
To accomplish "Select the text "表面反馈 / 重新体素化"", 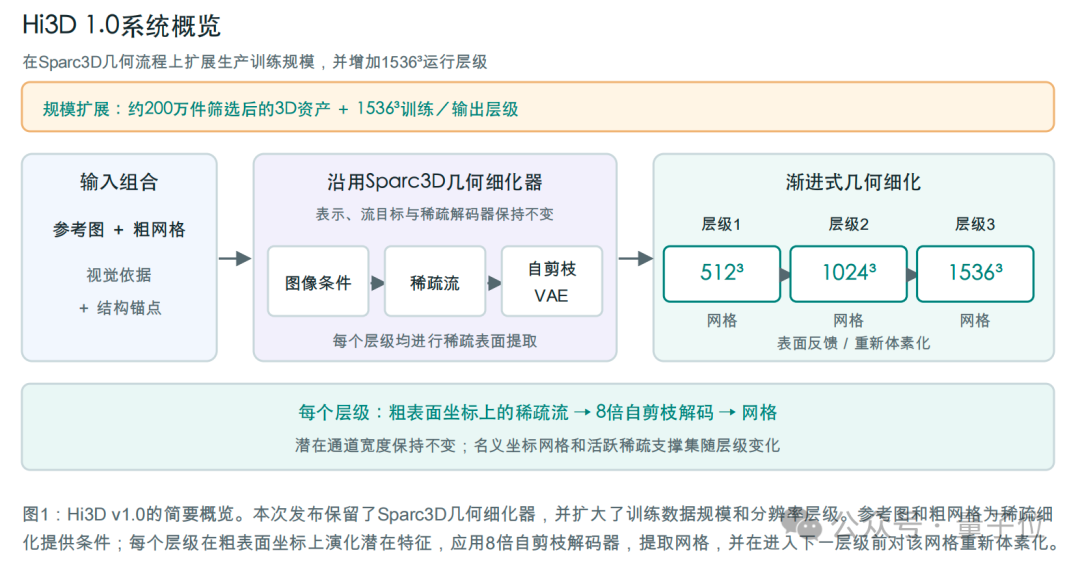I will click(x=853, y=343).
